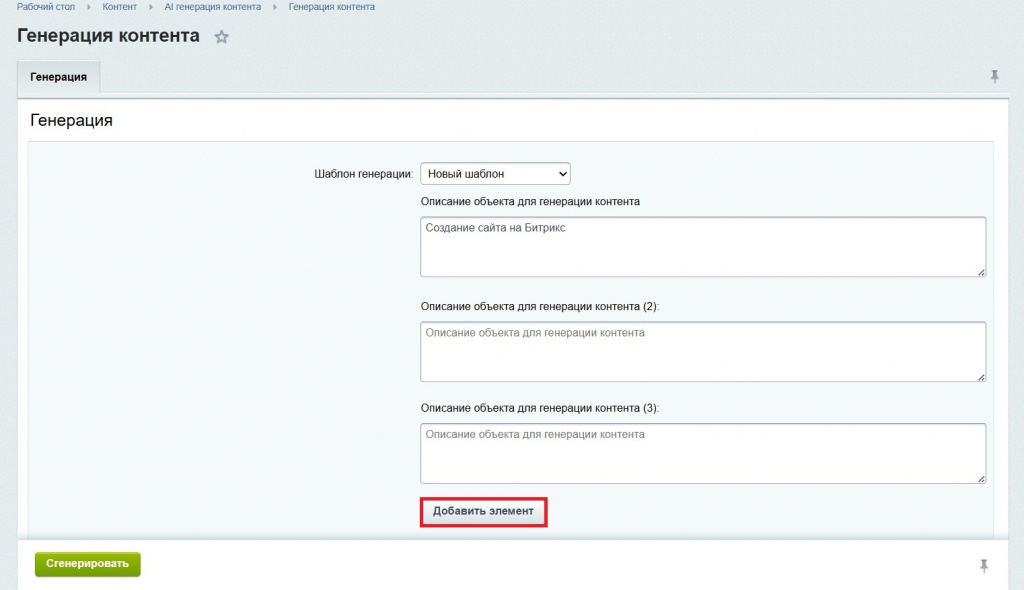
Task: Expand the arrow after the Рабочий стол breadcrumb
Action: (x=89, y=7)
